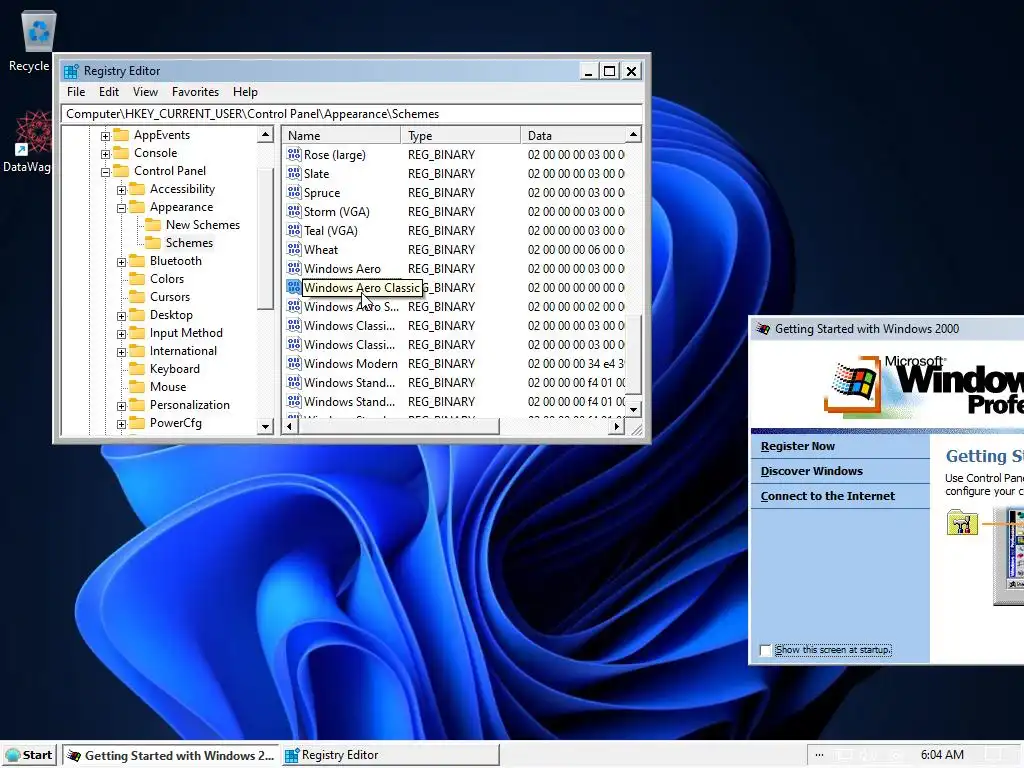Click the Keyboard folder icon
The image size is (1024, 768).
coord(137,368)
